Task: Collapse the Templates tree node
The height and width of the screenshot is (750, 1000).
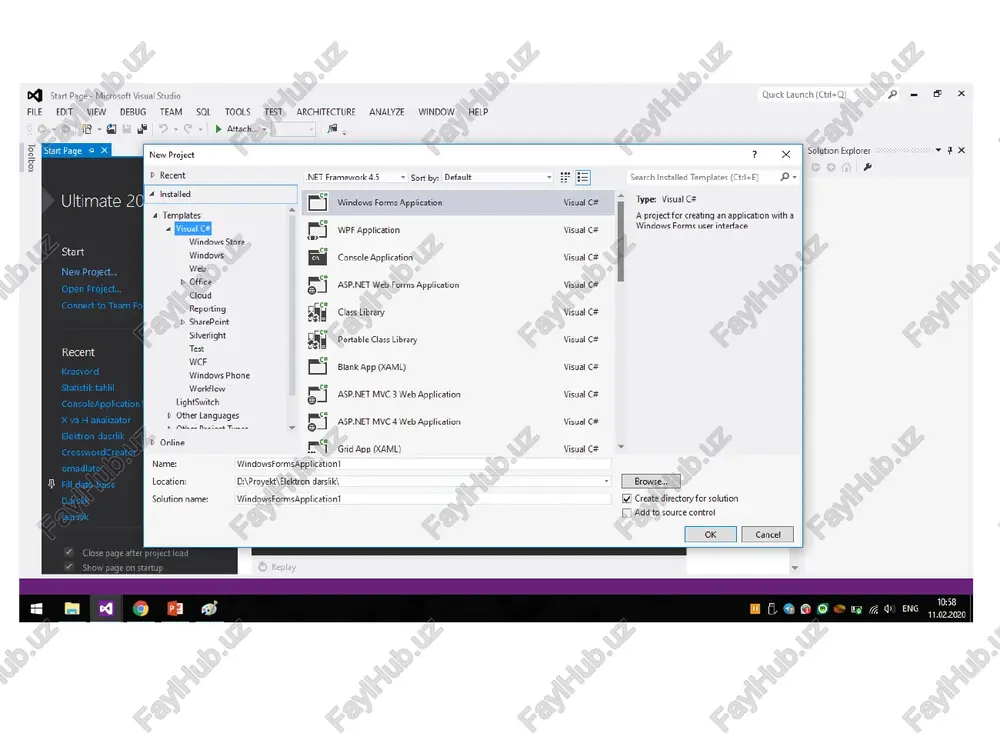Action: pos(155,216)
